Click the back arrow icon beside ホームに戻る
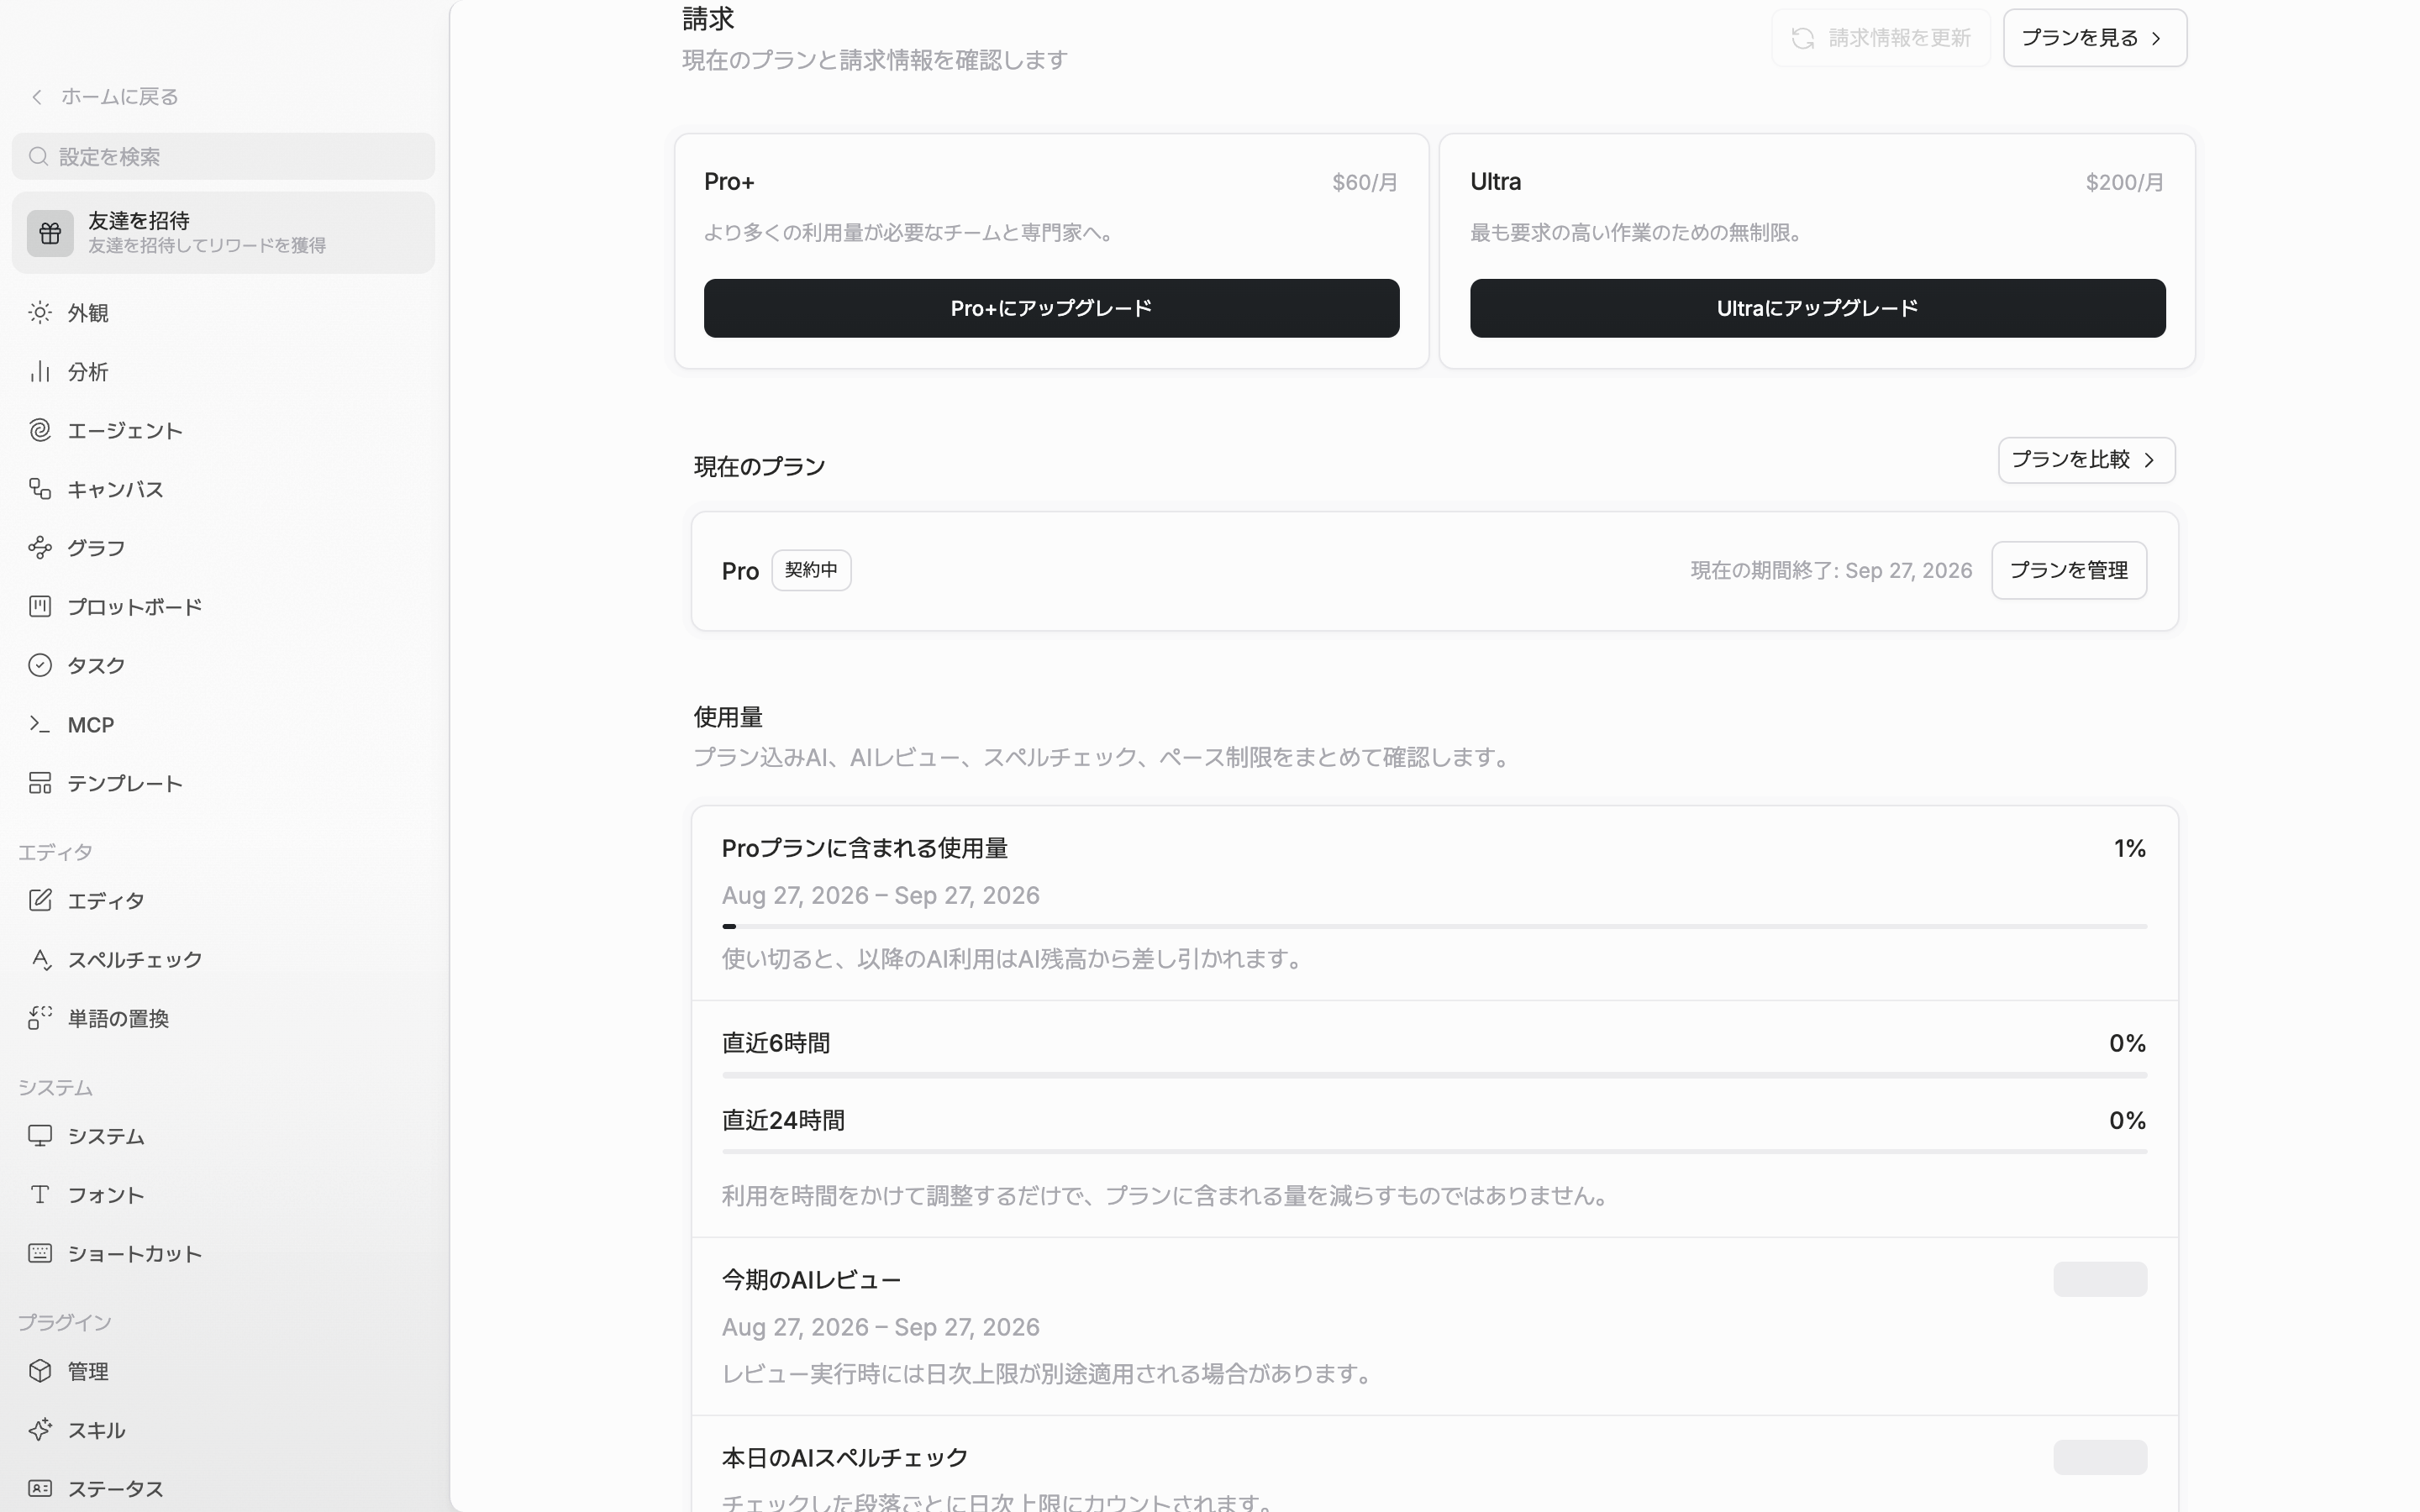This screenshot has width=2420, height=1512. click(x=37, y=97)
